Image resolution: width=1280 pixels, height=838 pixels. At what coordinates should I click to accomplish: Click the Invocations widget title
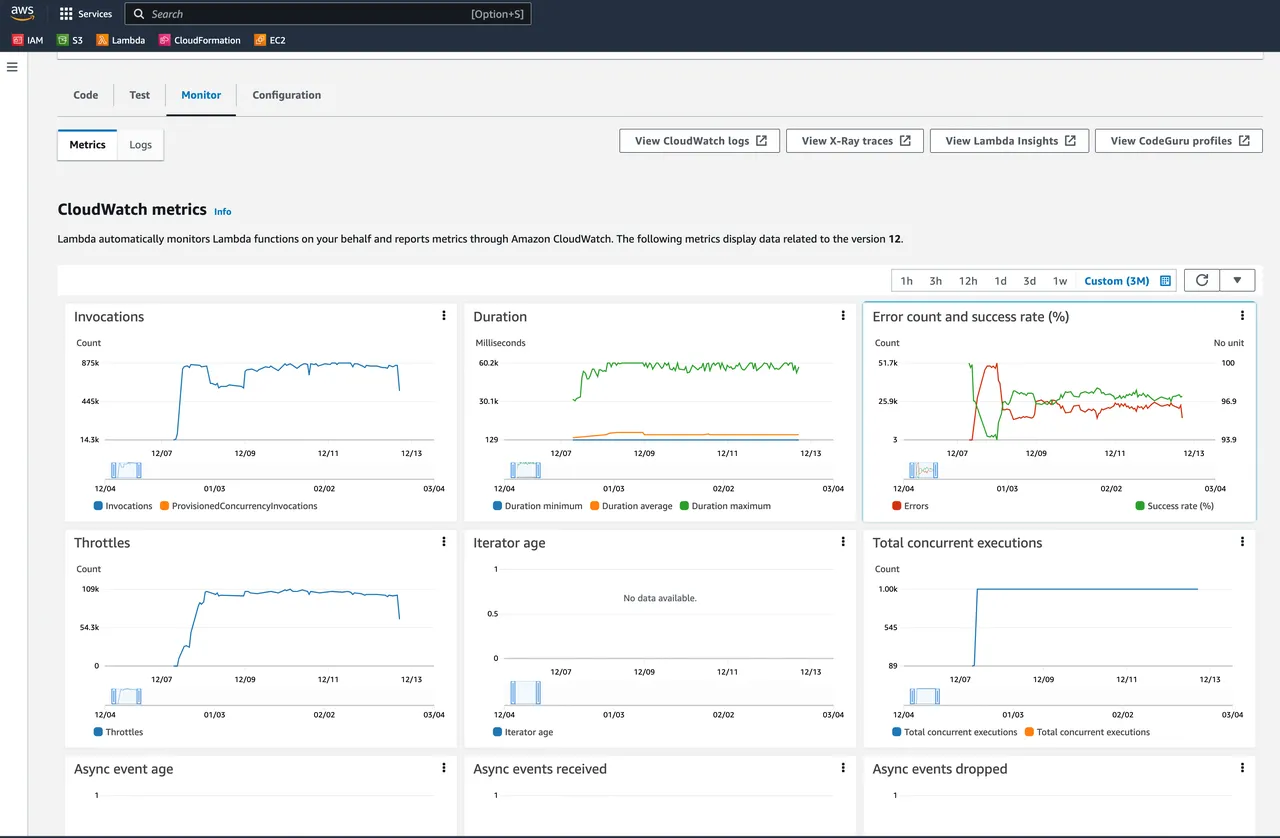click(109, 317)
